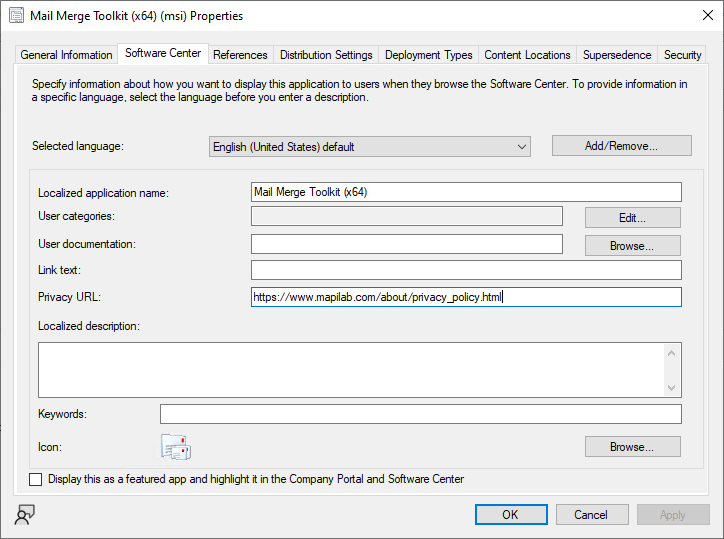Browse for User documentation file
Viewport: 724px width, 539px height.
click(x=633, y=246)
